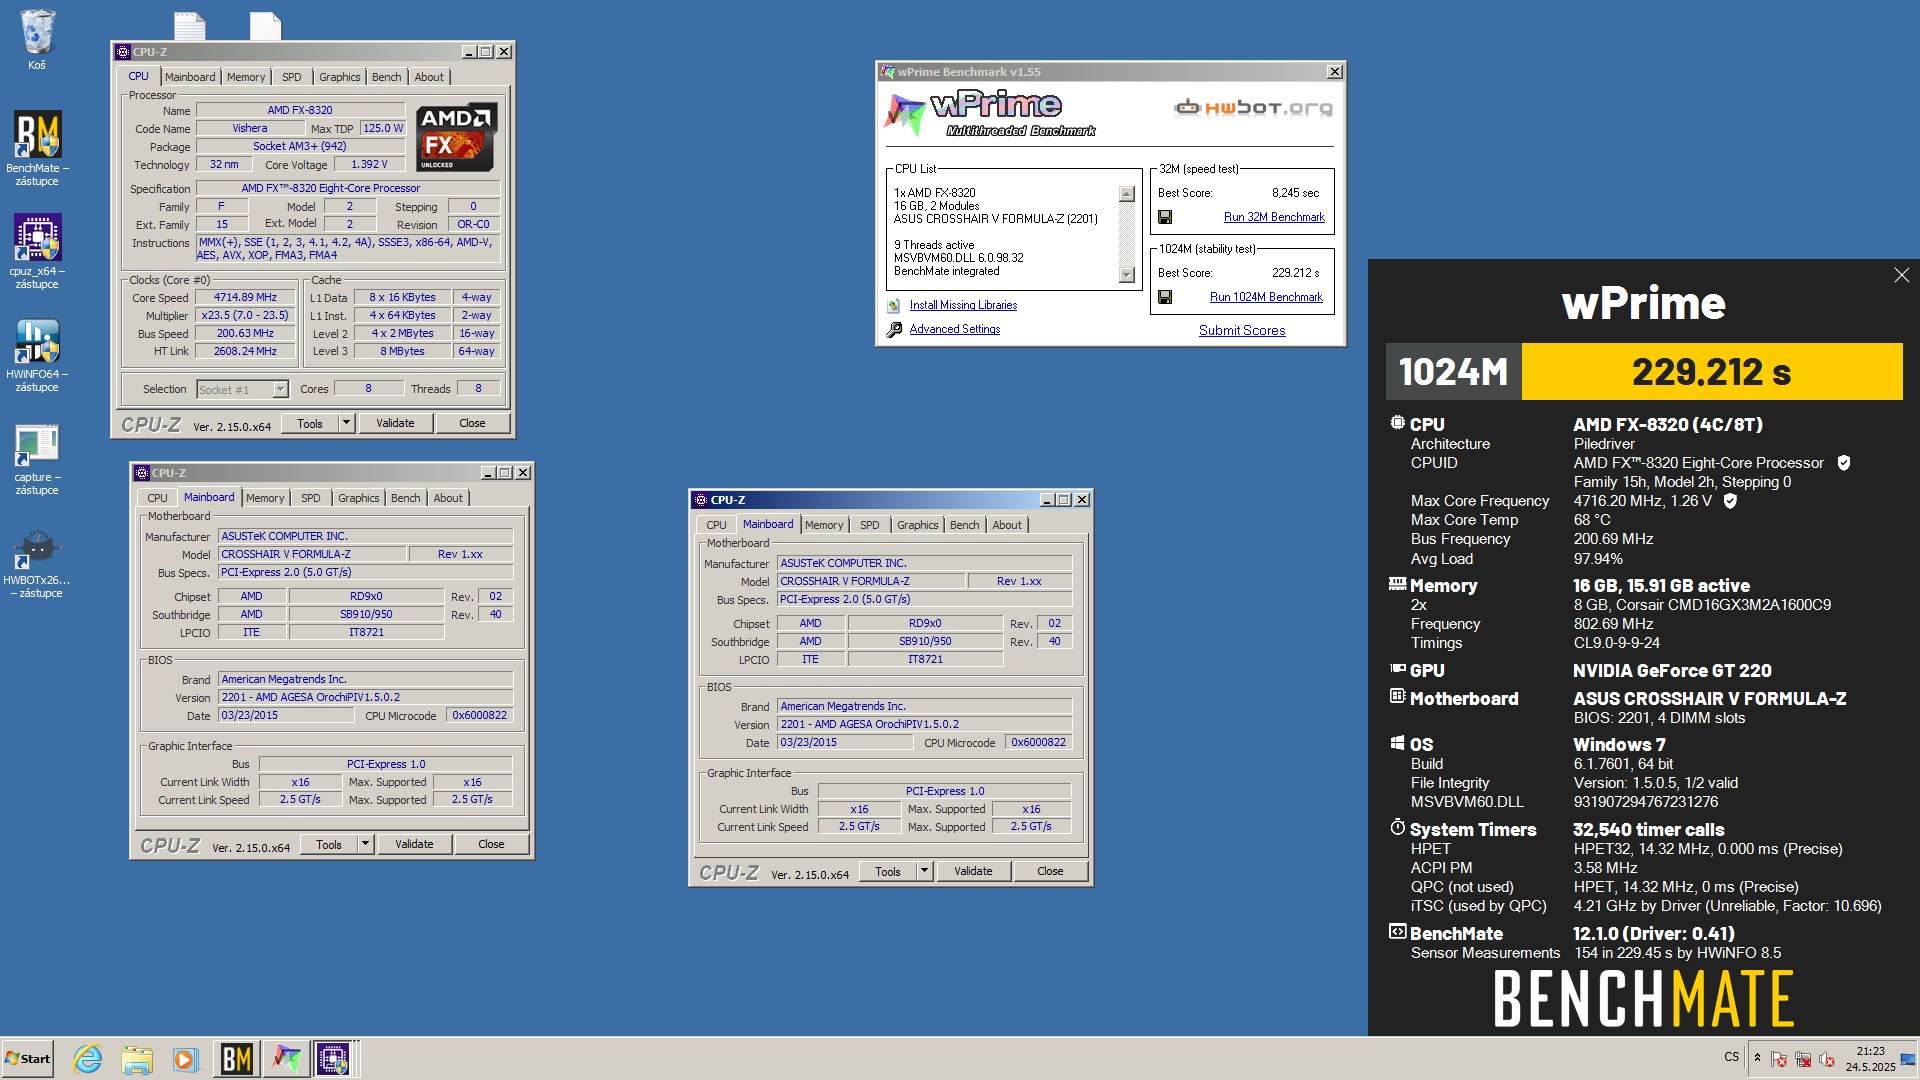Click the BenchMate taskbar icon
The width and height of the screenshot is (1920, 1080).
(236, 1058)
